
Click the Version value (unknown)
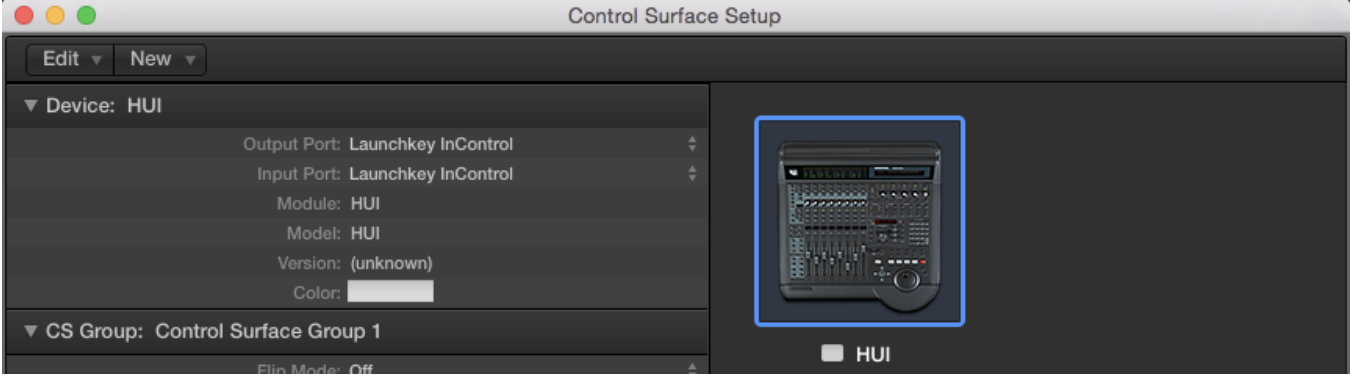[391, 263]
